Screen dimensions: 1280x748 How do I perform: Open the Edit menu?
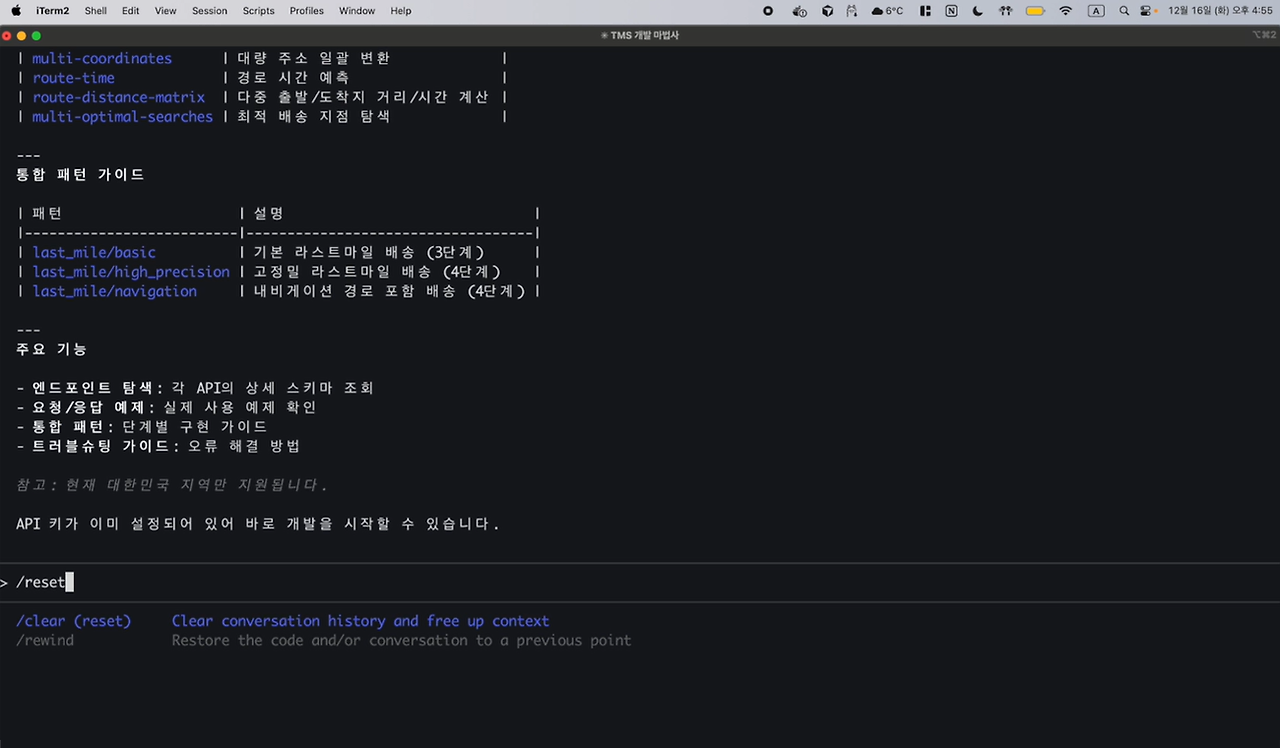point(131,11)
